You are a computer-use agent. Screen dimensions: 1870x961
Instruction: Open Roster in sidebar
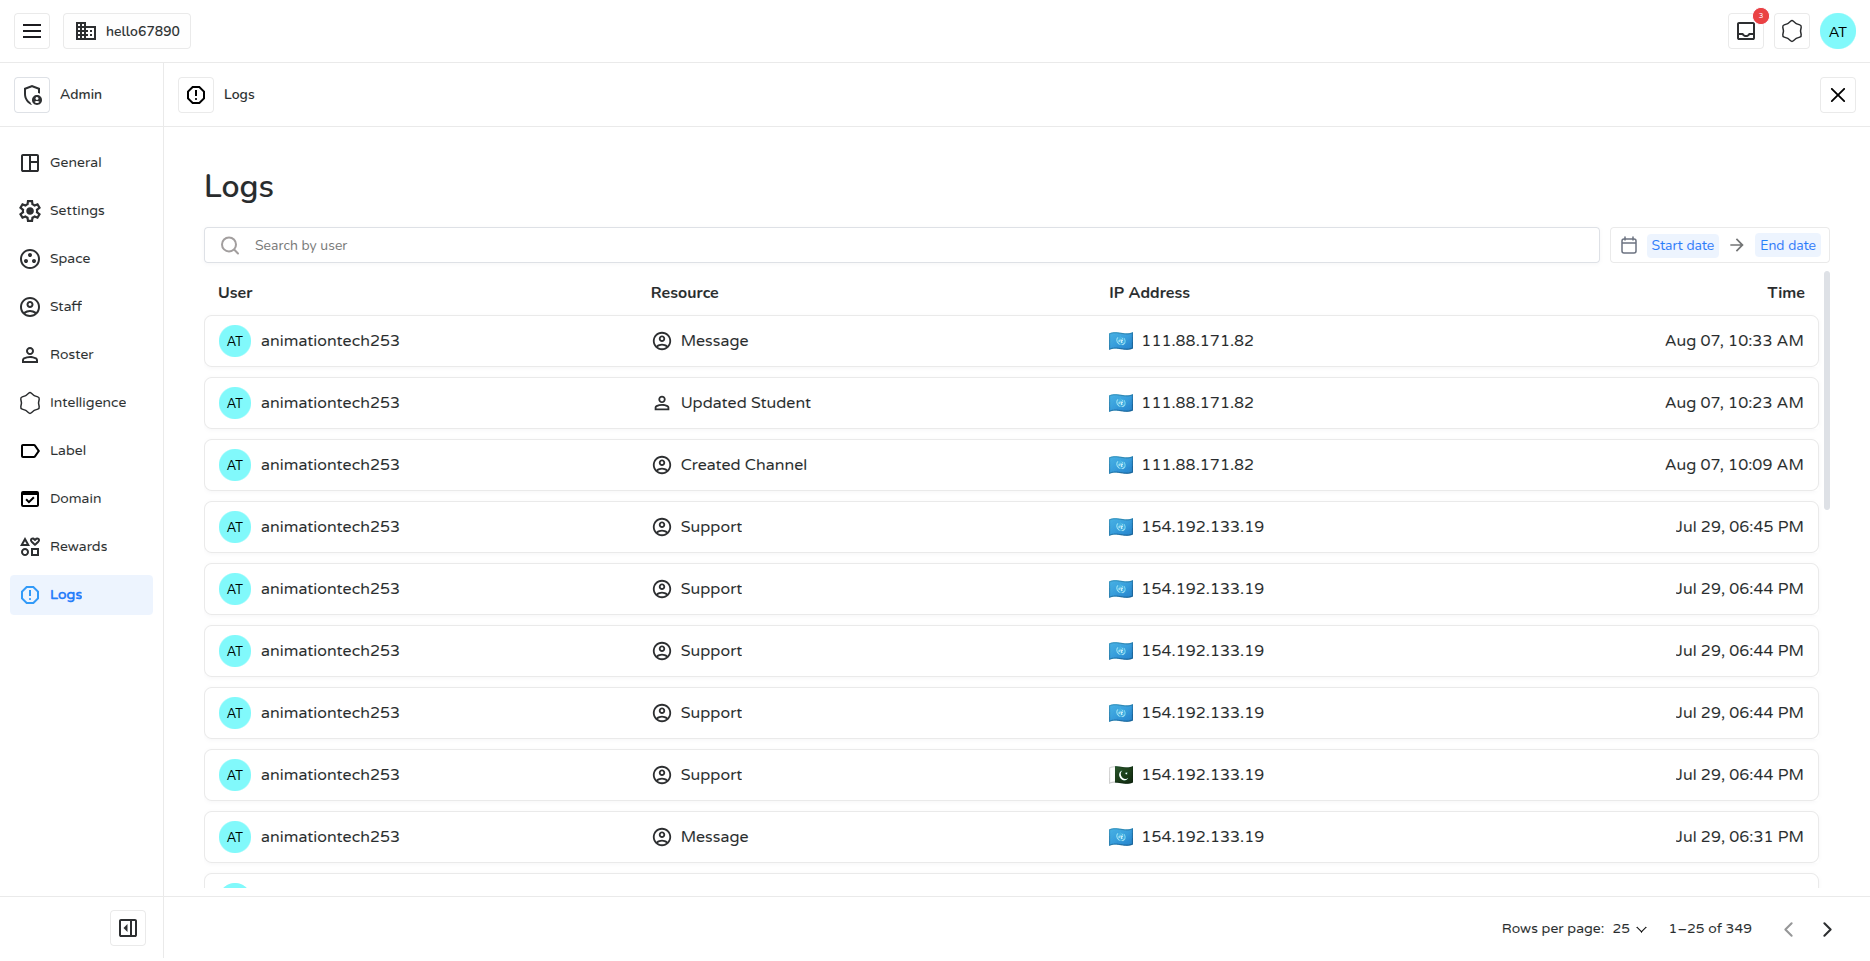81,355
